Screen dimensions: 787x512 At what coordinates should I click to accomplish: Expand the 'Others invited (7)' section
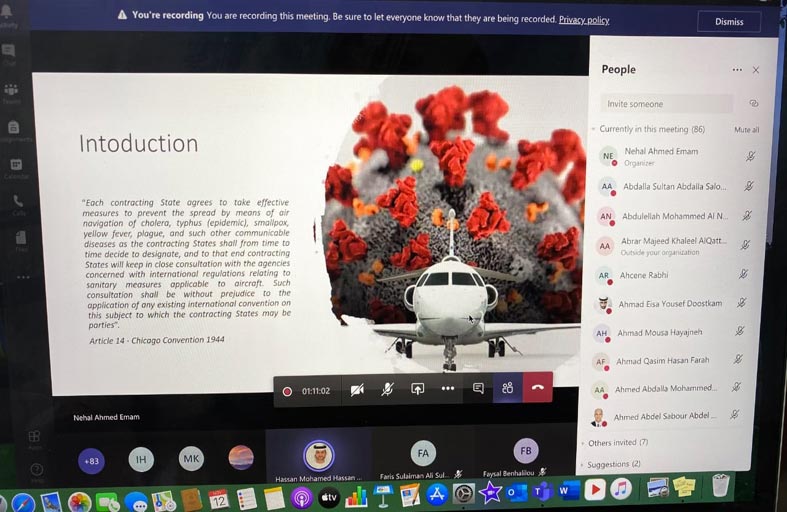click(618, 442)
